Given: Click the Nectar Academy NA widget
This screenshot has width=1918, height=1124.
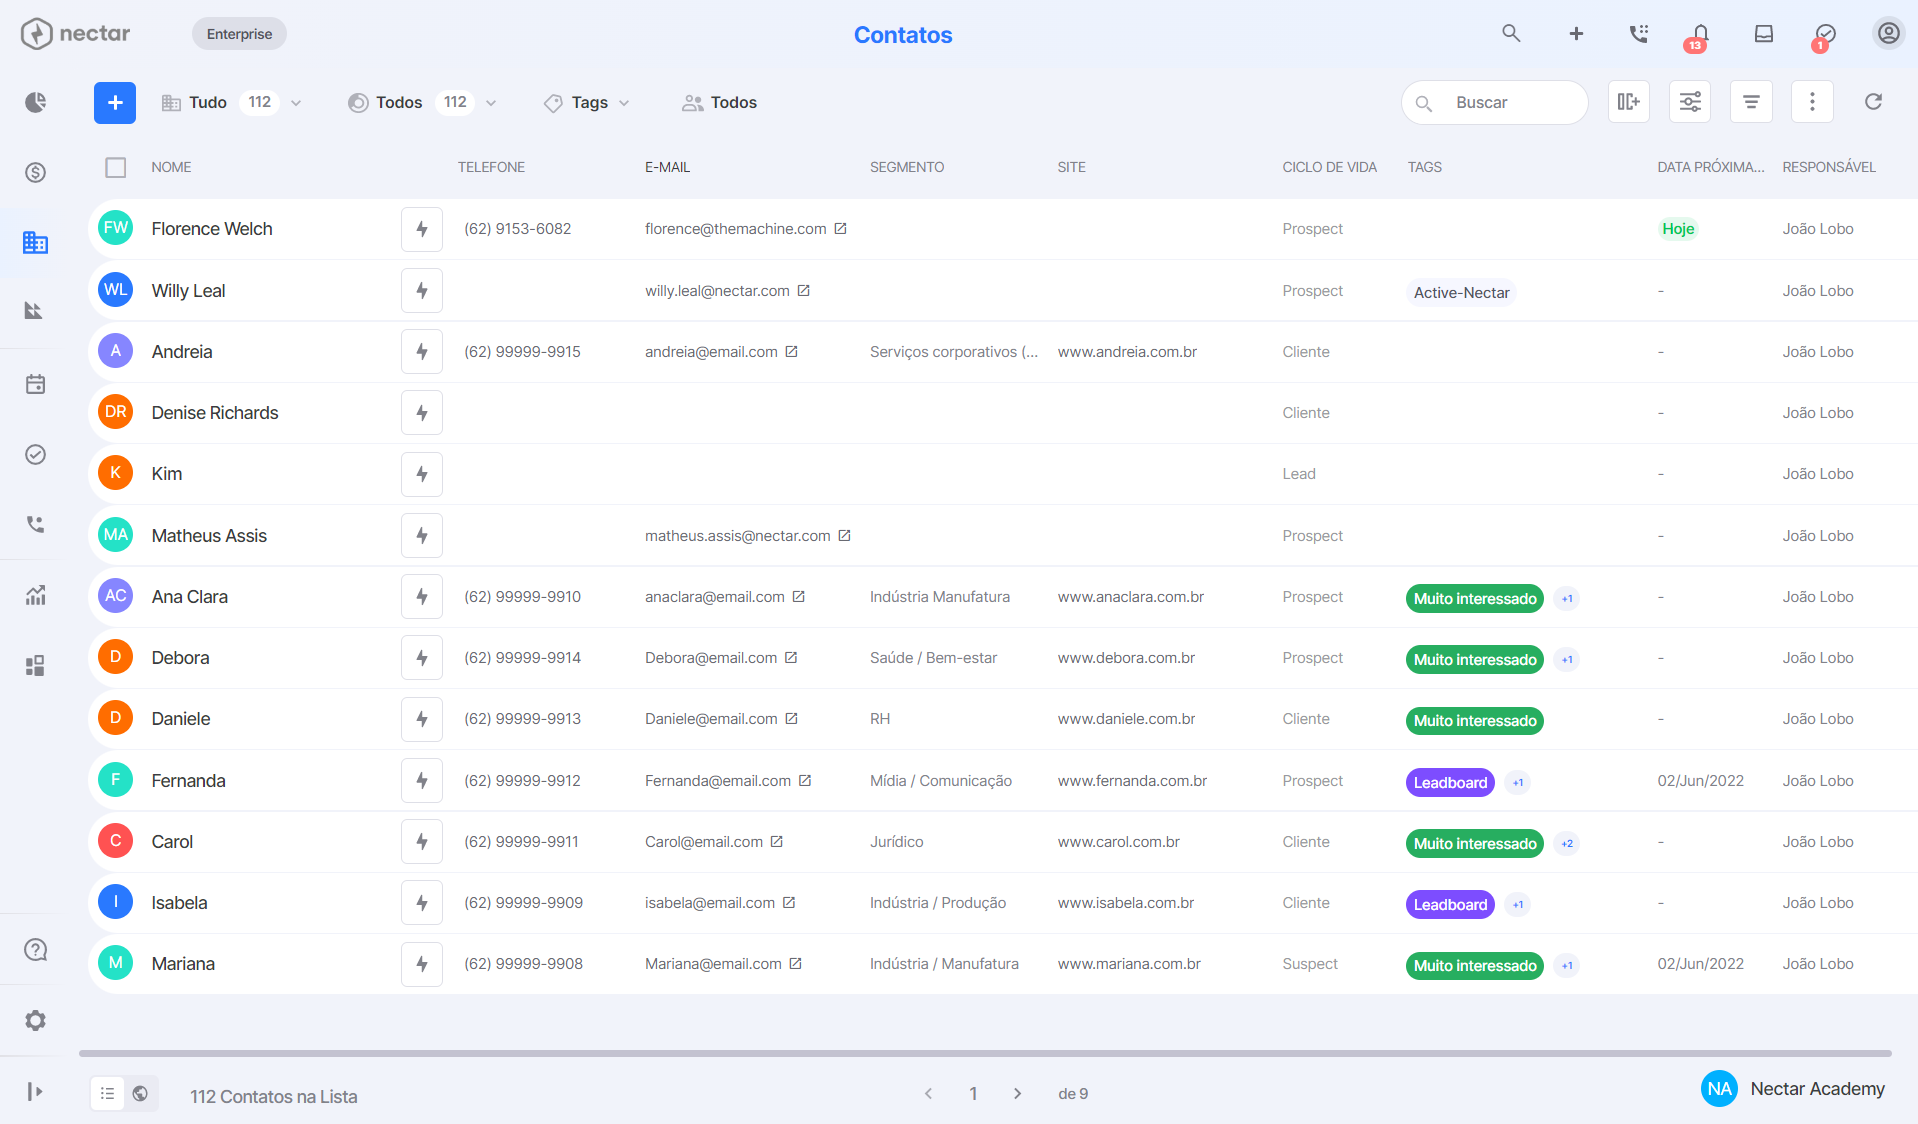Looking at the screenshot, I should [x=1793, y=1089].
